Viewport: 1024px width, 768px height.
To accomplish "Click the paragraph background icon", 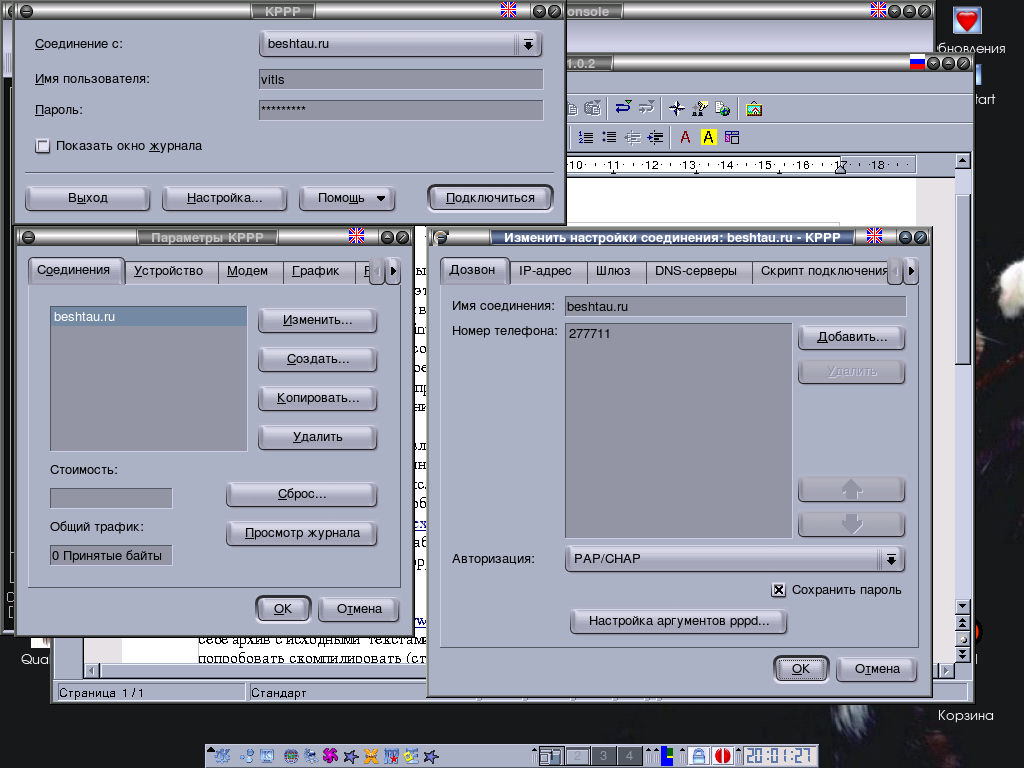I will click(x=732, y=137).
